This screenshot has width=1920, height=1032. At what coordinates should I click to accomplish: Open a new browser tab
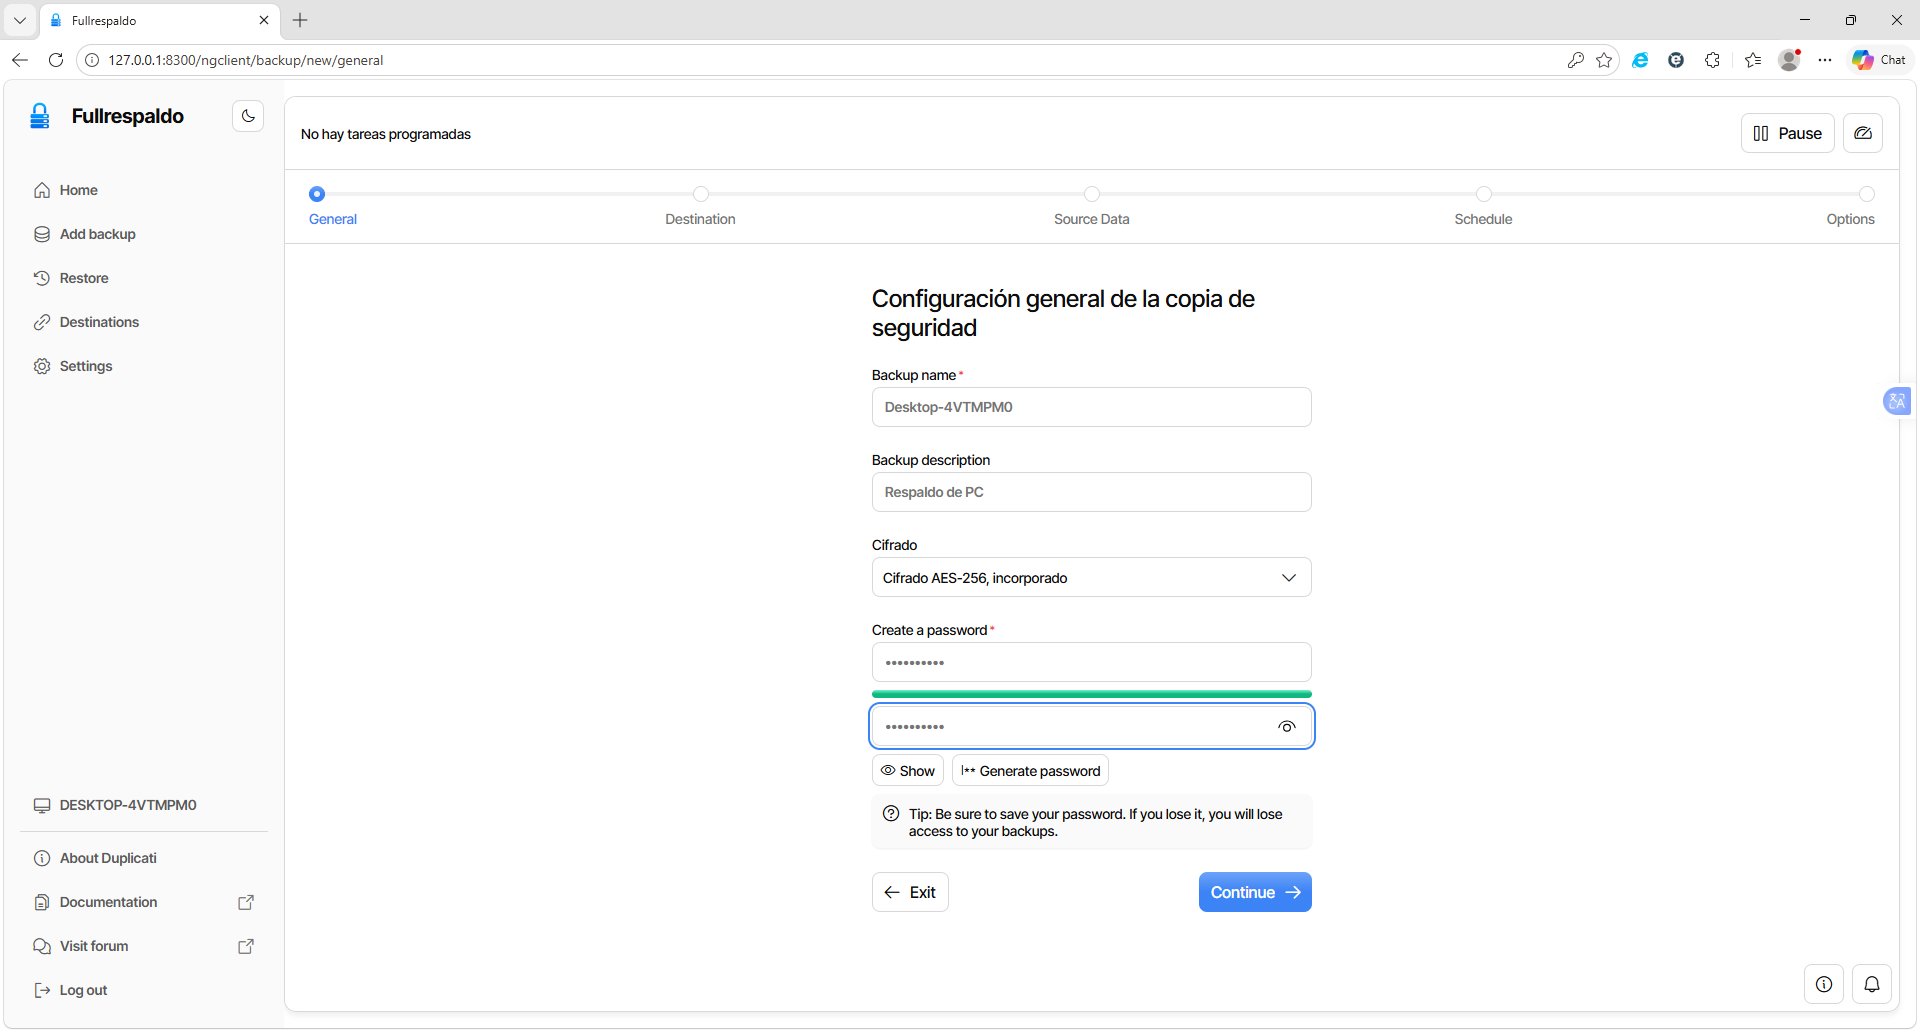tap(300, 20)
